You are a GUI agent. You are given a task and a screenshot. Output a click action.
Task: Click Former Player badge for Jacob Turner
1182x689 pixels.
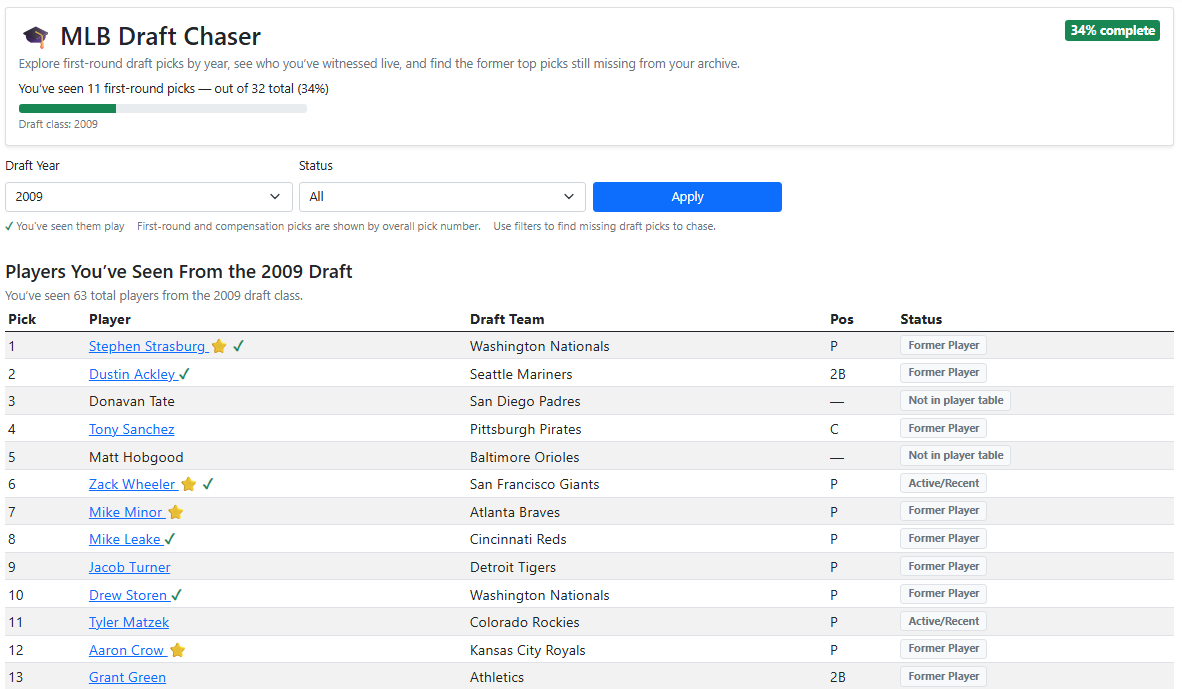[943, 566]
